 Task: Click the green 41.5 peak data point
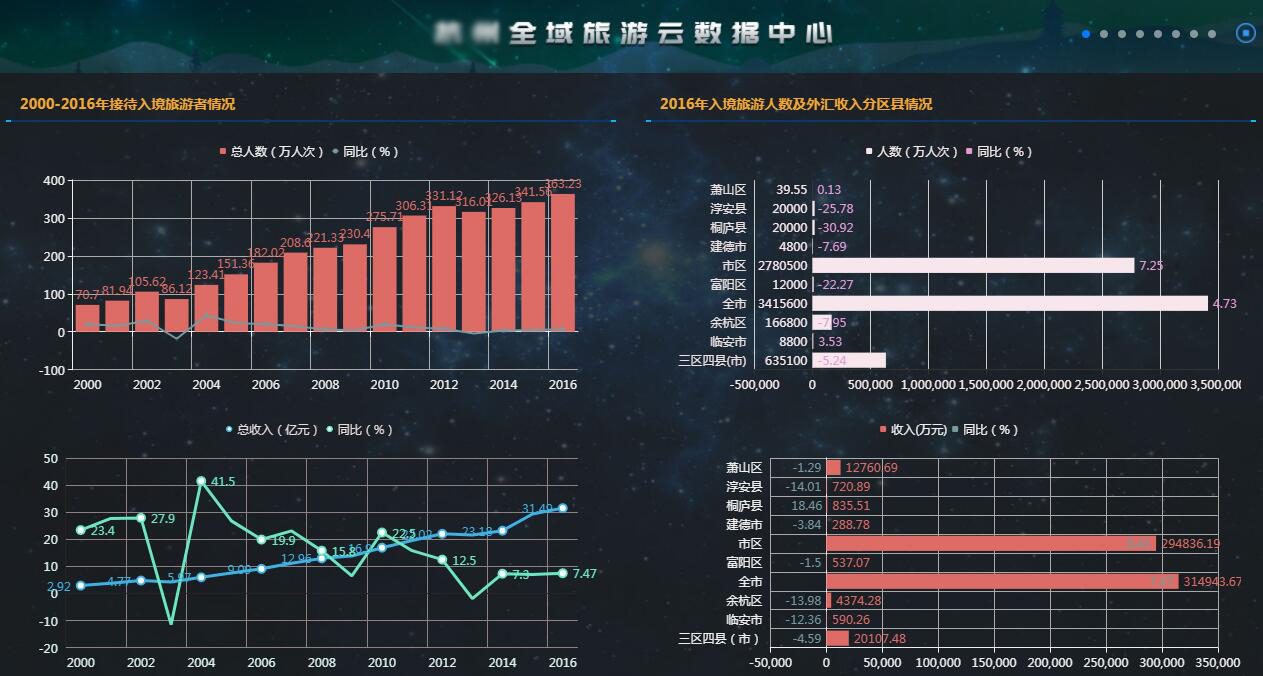point(201,481)
